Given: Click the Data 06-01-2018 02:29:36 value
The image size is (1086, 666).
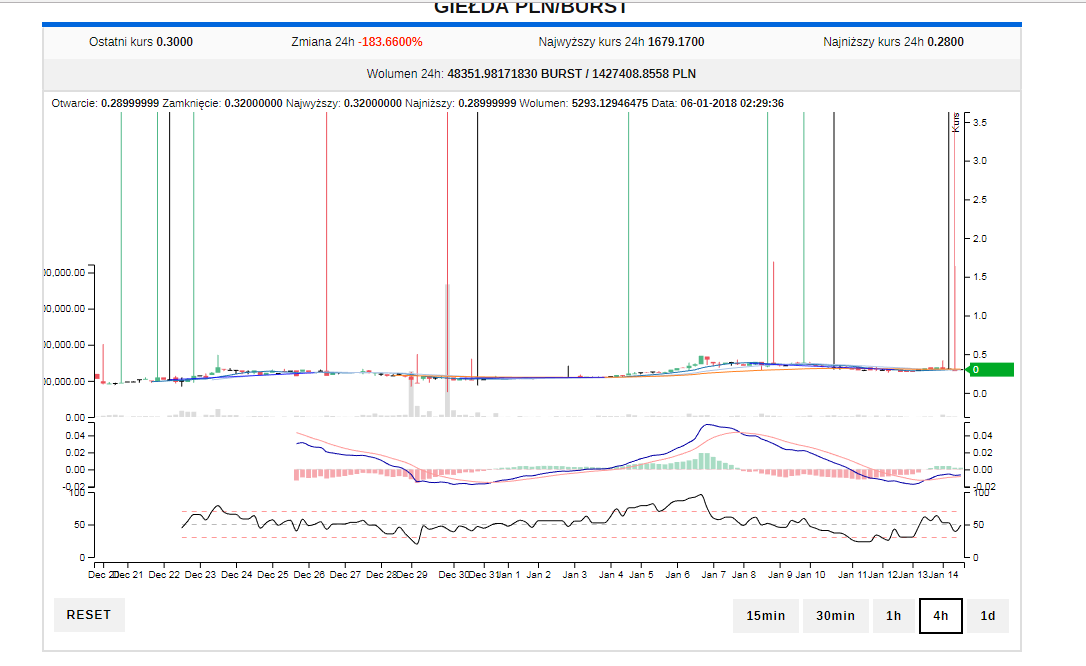Looking at the screenshot, I should tap(732, 103).
